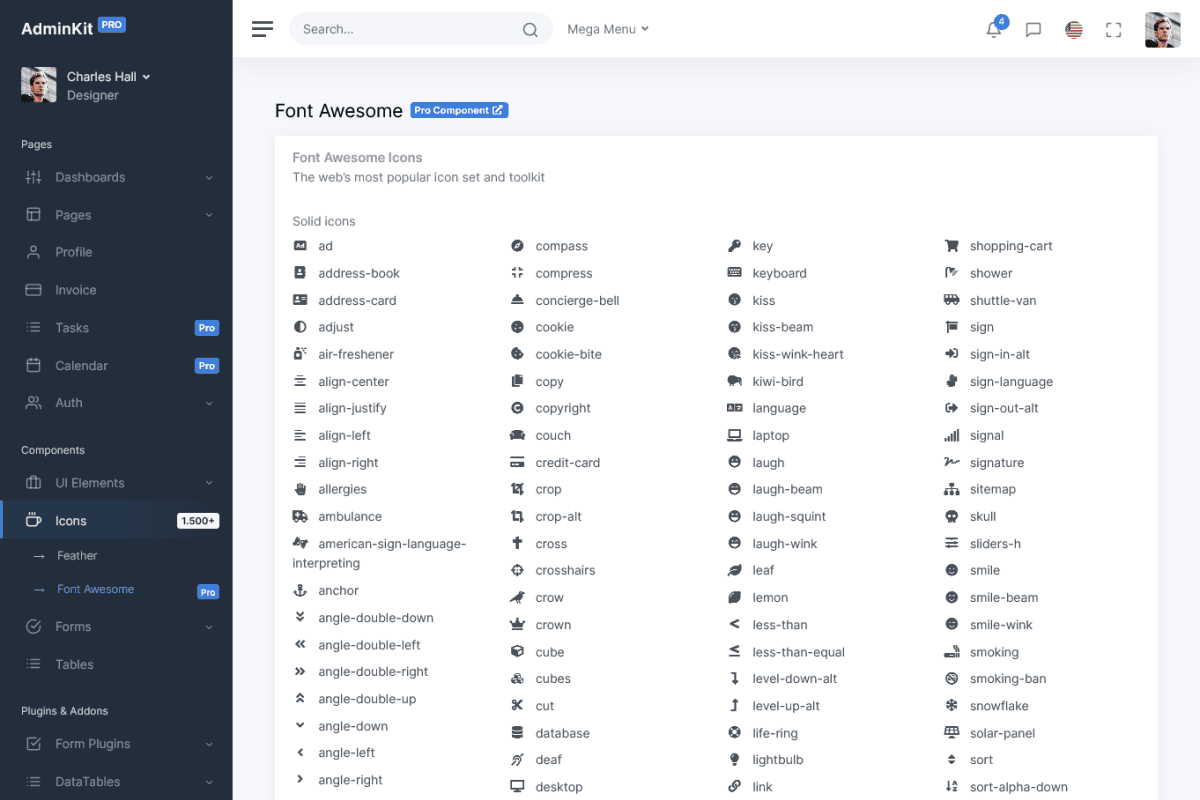Click the 'sort-alpha-down' label
The height and width of the screenshot is (800, 1200).
pos(1019,787)
